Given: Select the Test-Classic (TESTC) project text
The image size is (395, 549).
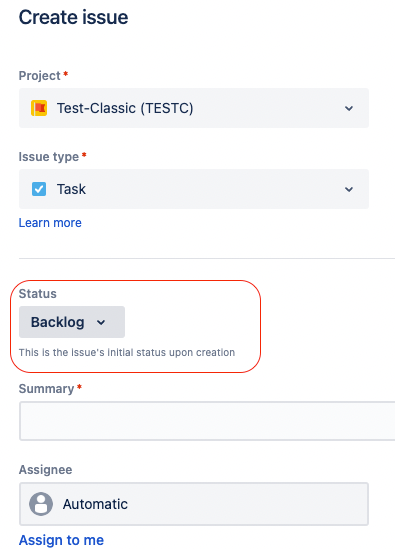Looking at the screenshot, I should (x=125, y=108).
